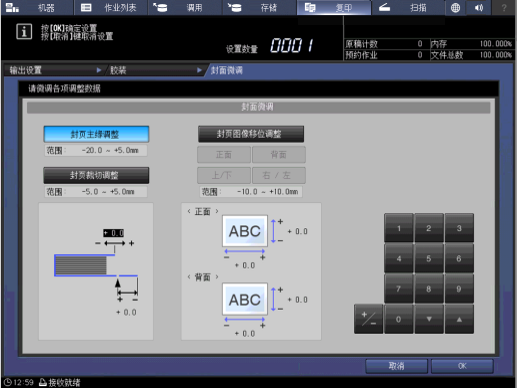The image size is (517, 388).
Task: Tap keypad digit 3
Action: (x=459, y=228)
